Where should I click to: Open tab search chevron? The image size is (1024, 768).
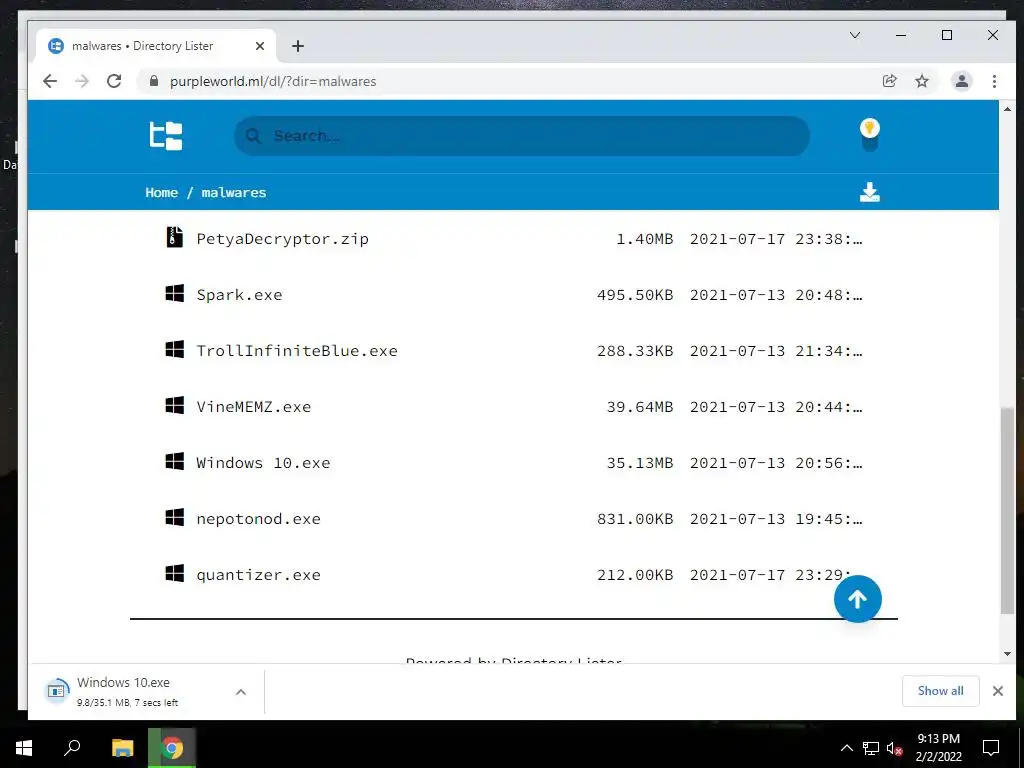tap(855, 35)
